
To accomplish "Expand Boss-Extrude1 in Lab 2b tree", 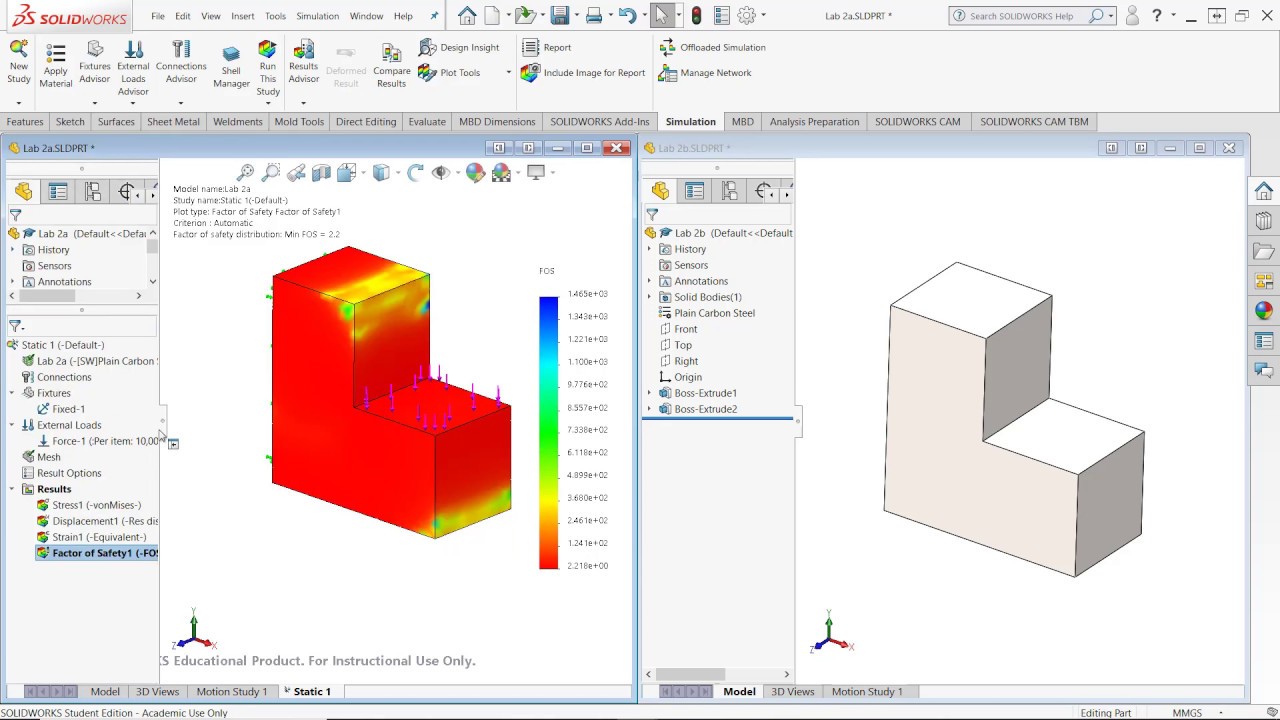I will [649, 393].
